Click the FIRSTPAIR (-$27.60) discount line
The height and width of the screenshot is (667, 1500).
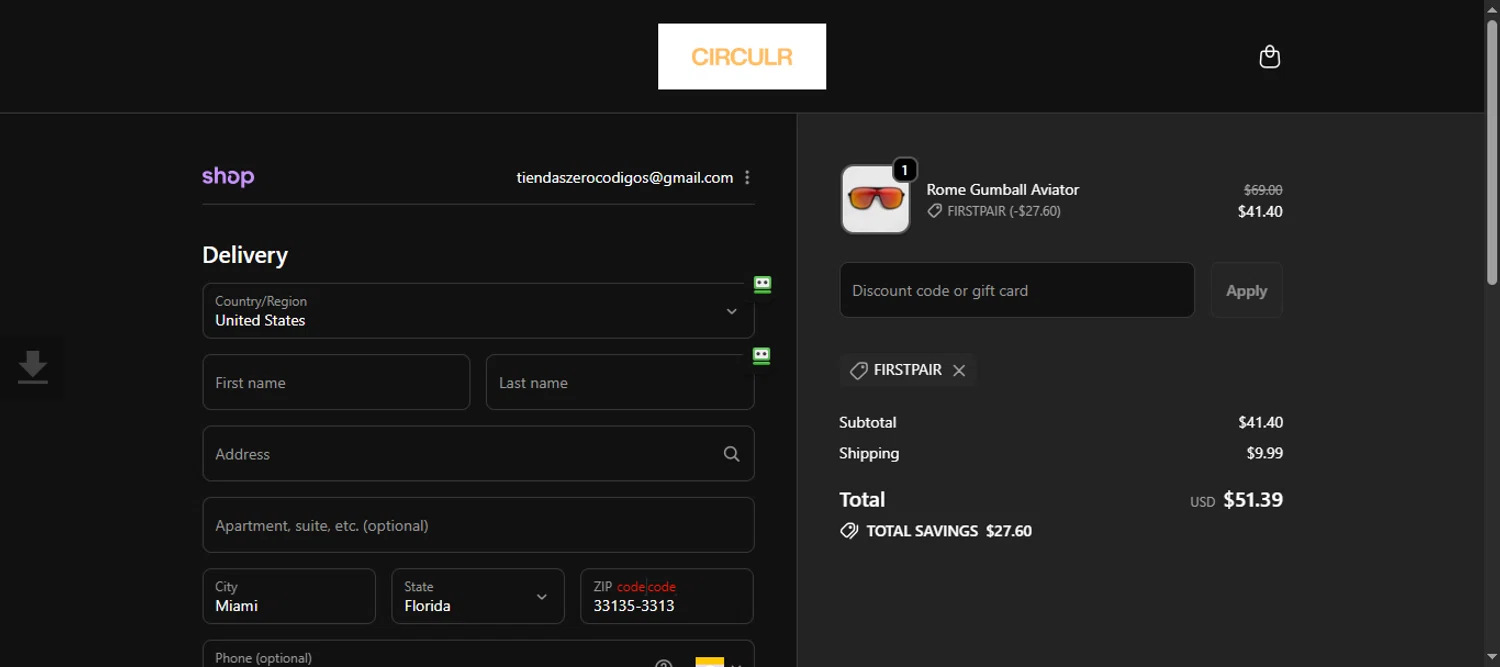click(994, 211)
